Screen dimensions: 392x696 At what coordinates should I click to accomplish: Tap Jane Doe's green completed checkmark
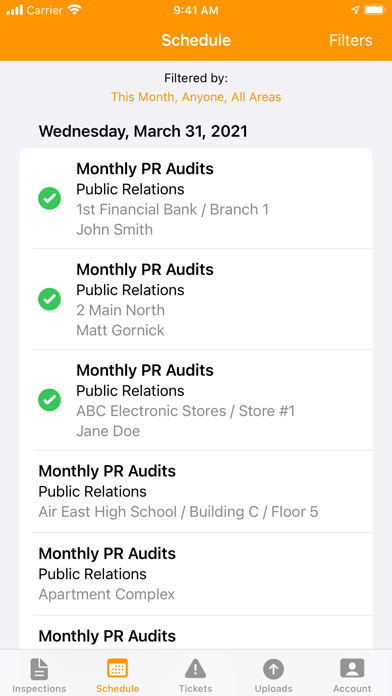click(50, 400)
